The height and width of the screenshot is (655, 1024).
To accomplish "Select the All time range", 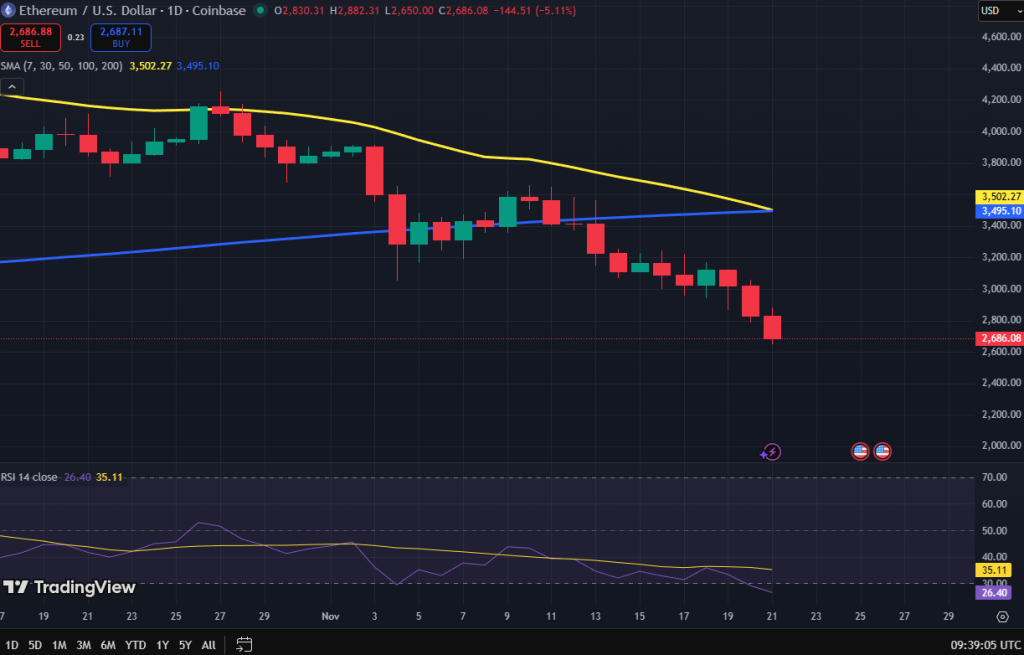I will pos(208,645).
